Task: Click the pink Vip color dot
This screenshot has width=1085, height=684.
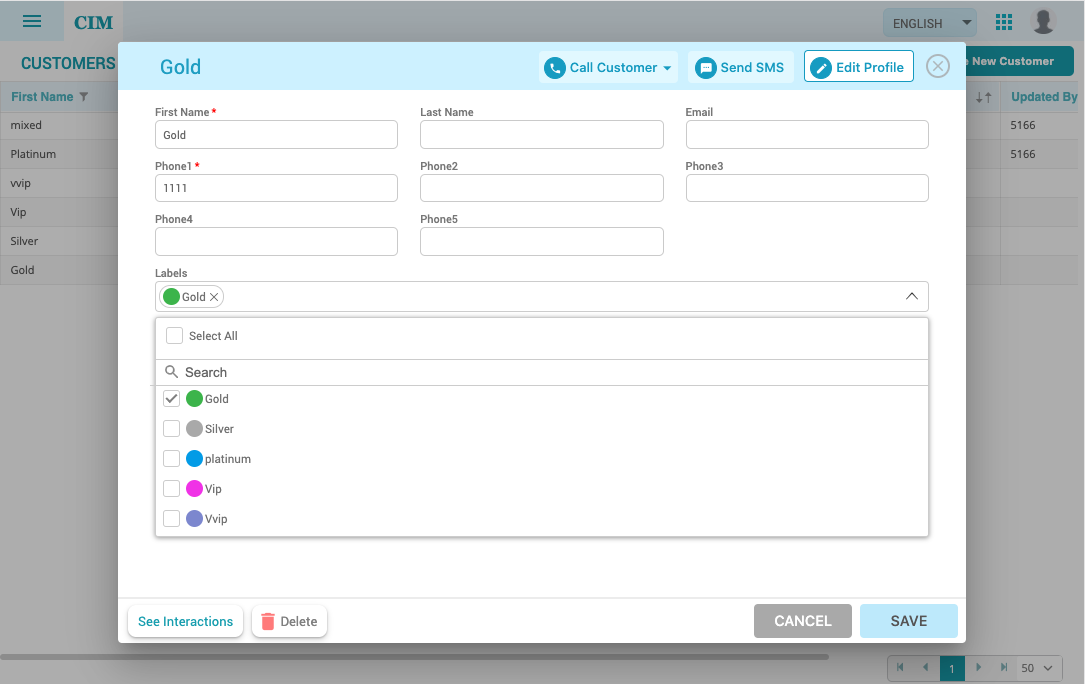Action: point(194,488)
